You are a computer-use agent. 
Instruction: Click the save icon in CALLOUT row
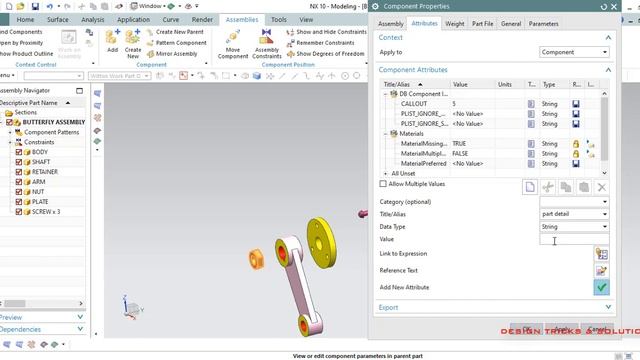click(576, 104)
